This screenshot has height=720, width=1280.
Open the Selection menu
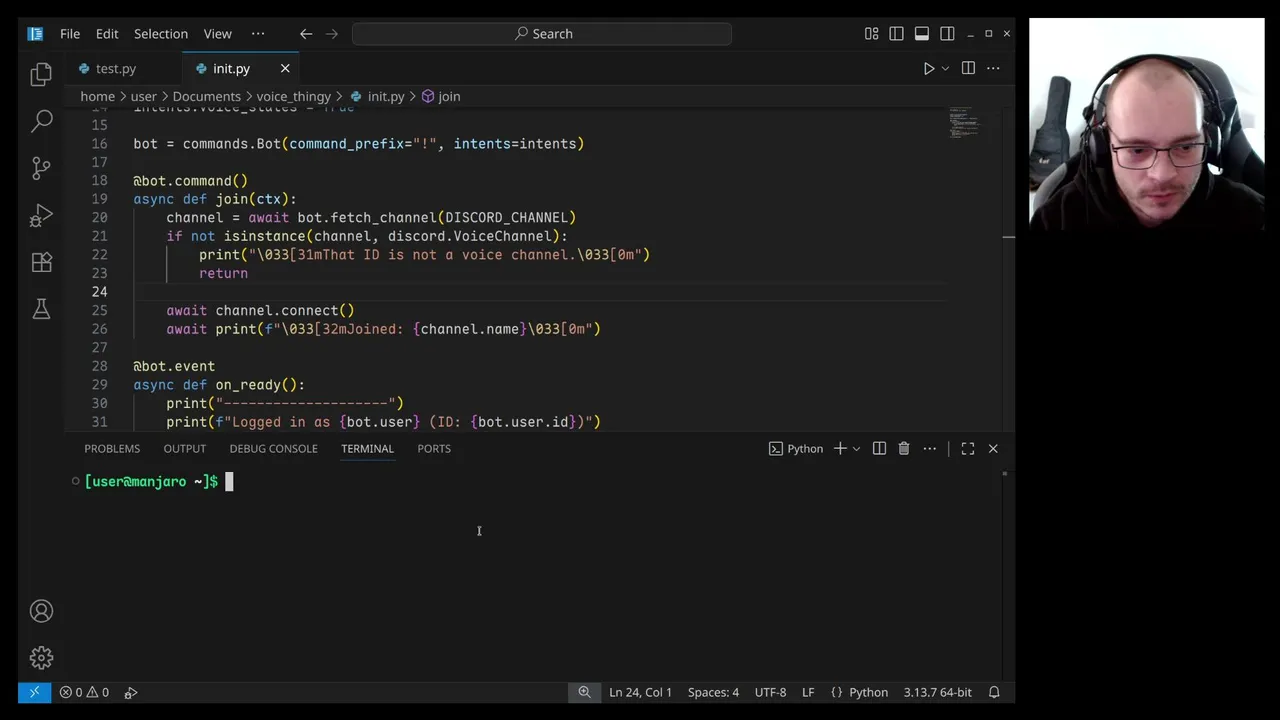(x=161, y=33)
